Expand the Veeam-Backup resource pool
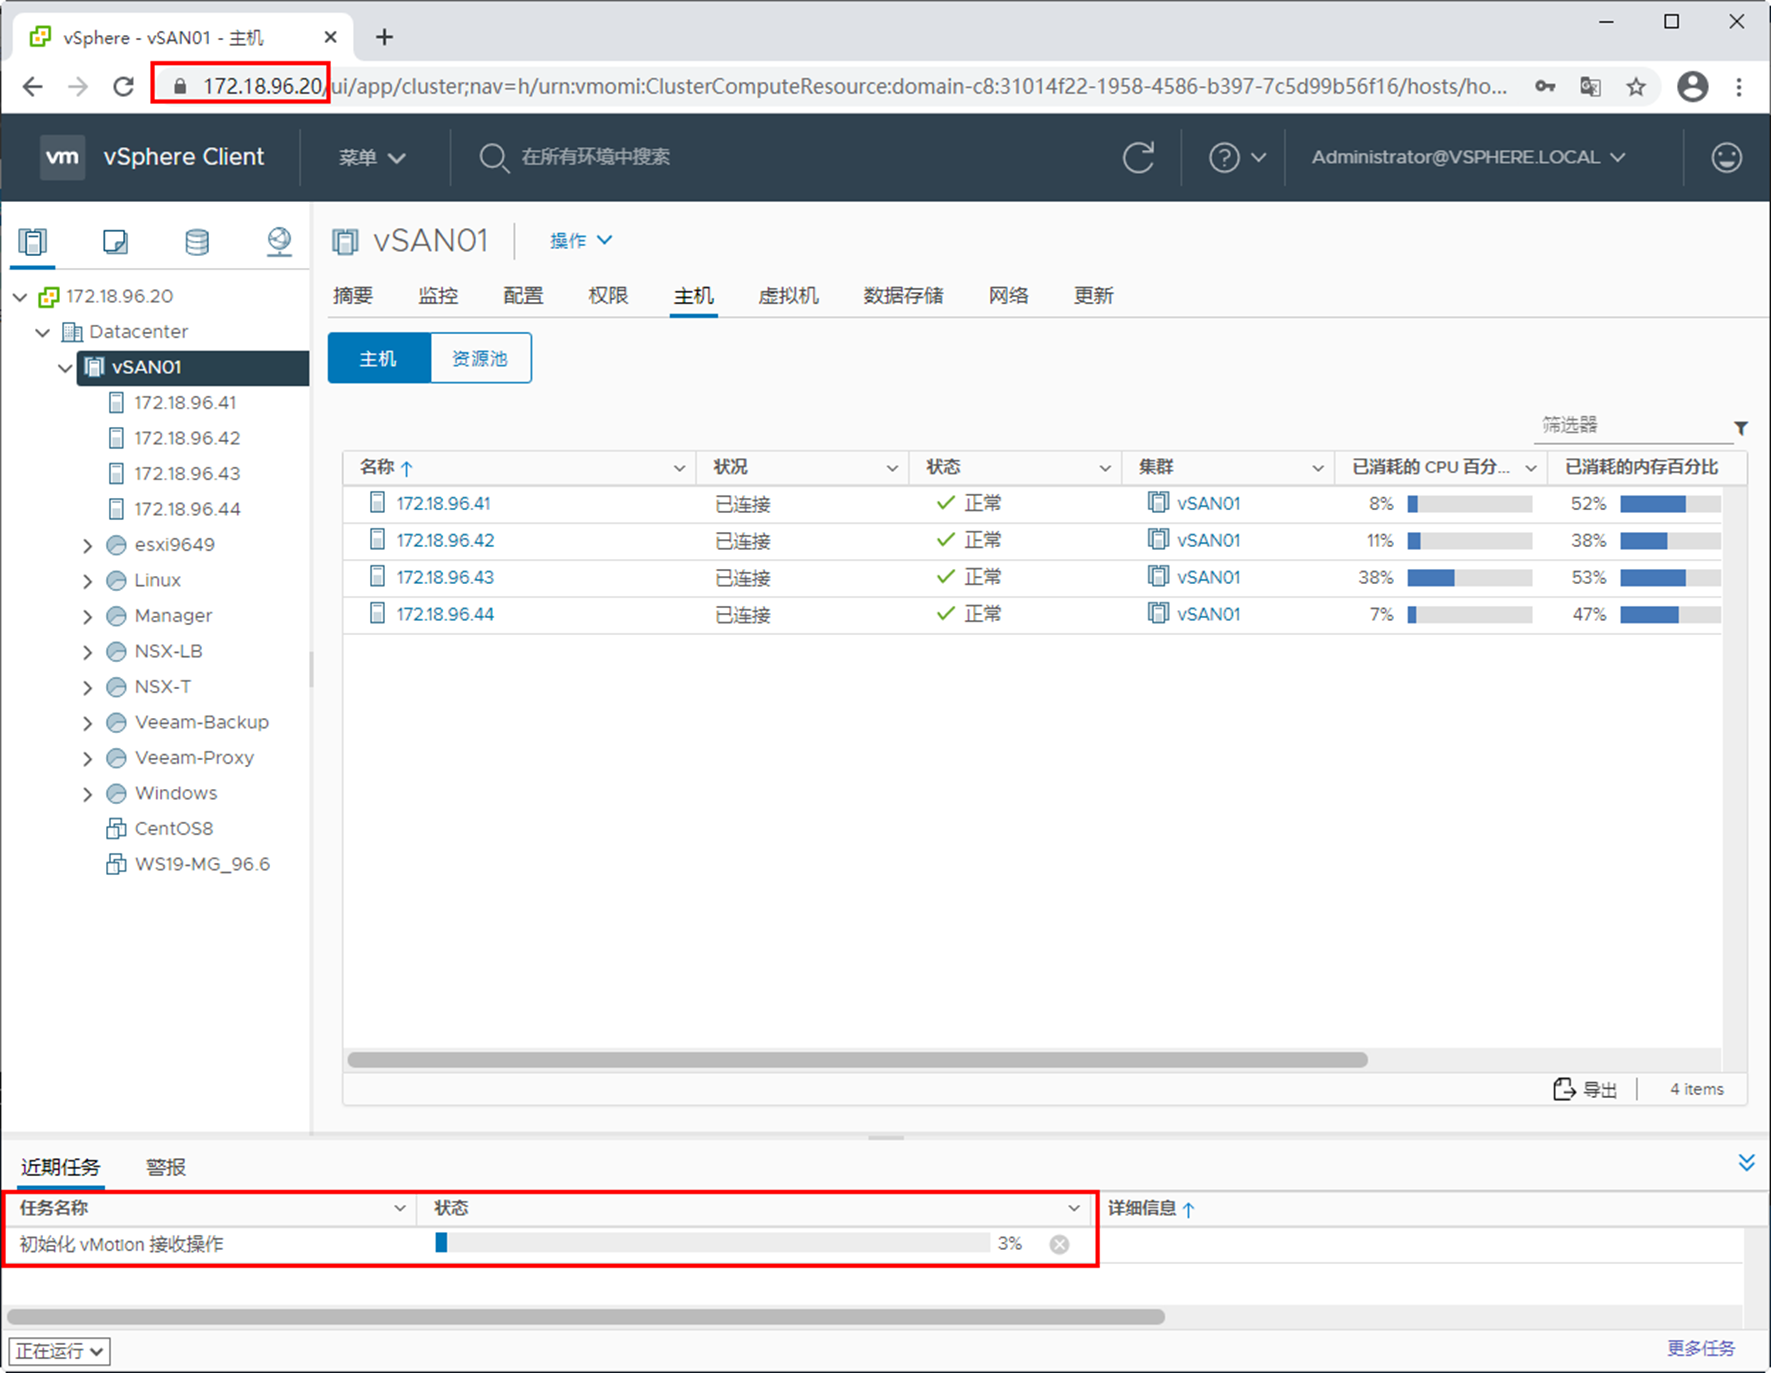 click(x=88, y=723)
